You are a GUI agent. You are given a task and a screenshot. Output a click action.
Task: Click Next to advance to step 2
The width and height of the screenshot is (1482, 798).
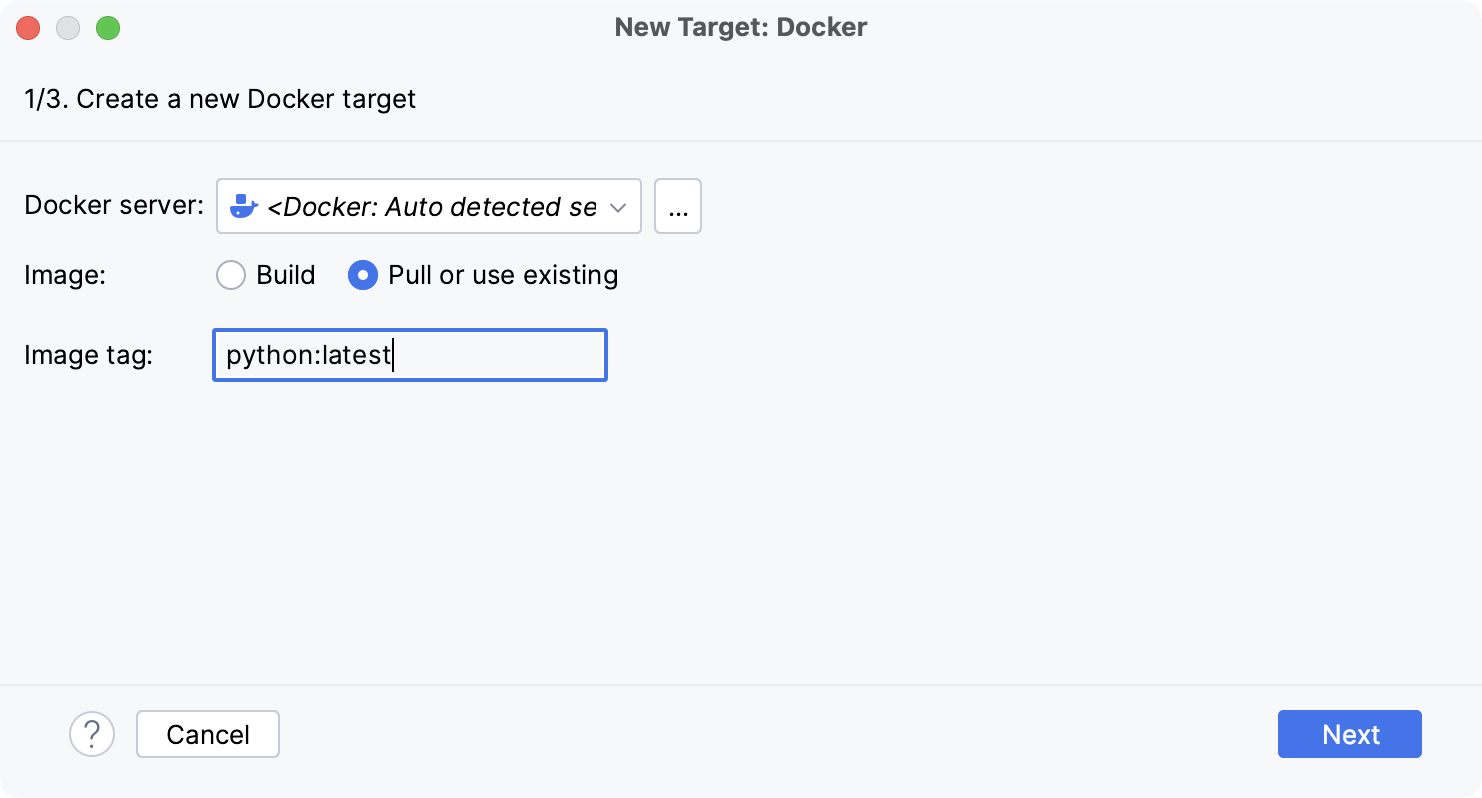click(1349, 734)
